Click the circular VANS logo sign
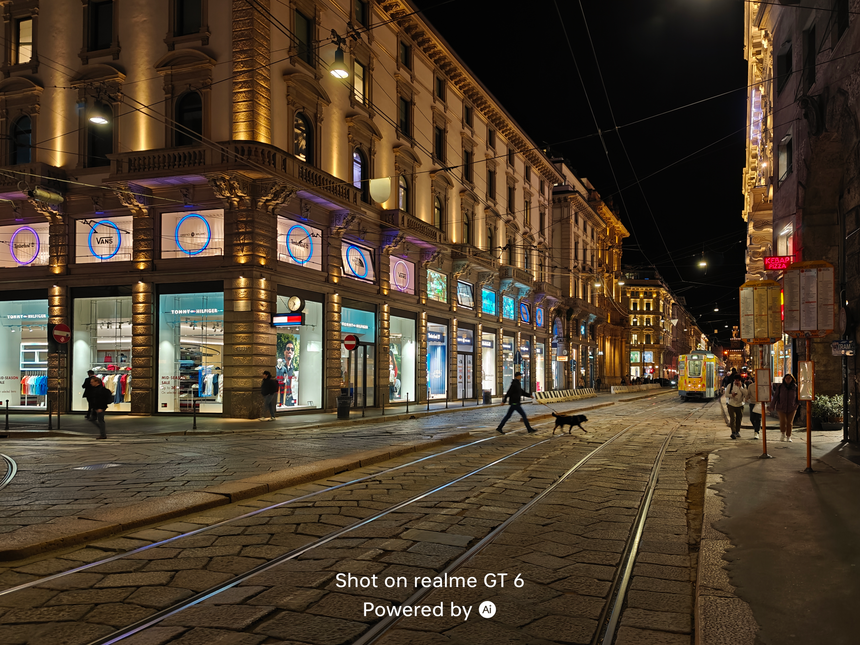 [x=103, y=239]
